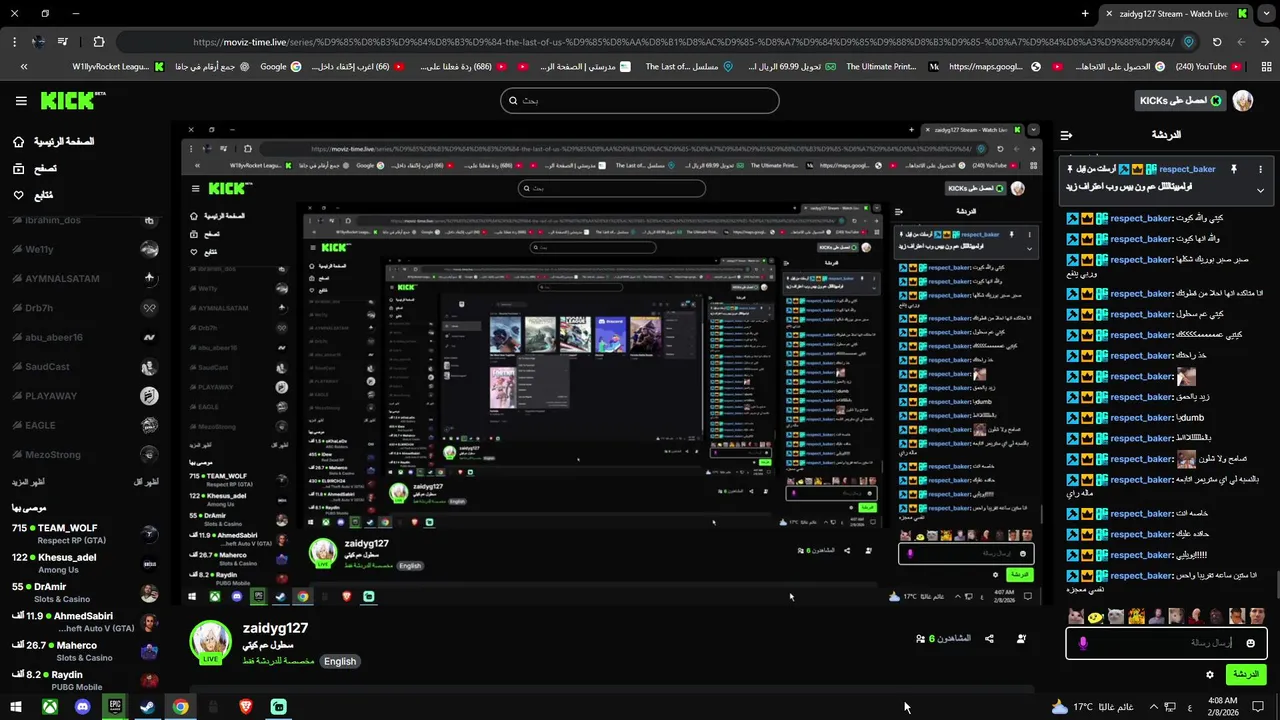Expand the pinned message with its chevron
Viewport: 1280px width, 720px height.
pyautogui.click(x=1260, y=190)
